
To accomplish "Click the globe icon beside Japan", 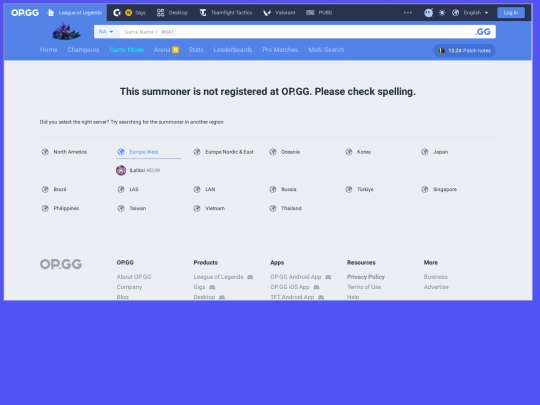I will pos(425,152).
